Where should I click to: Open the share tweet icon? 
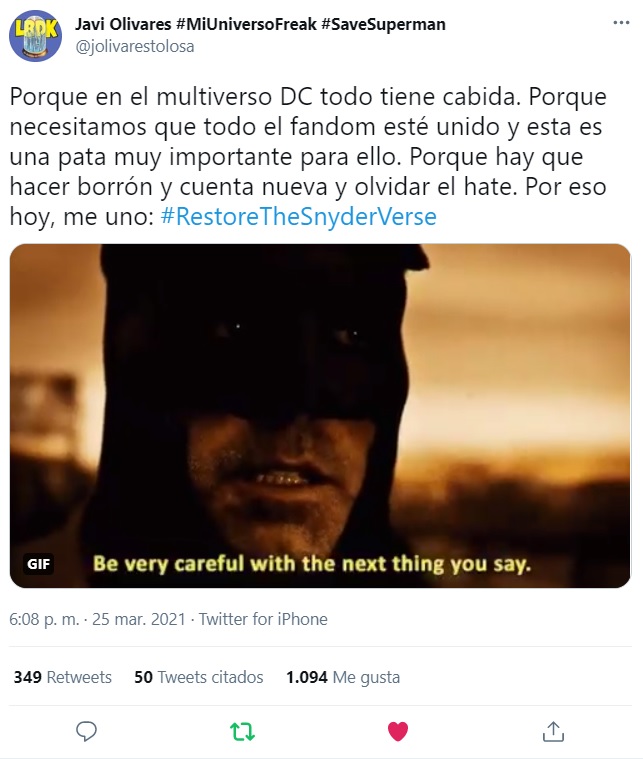553,731
